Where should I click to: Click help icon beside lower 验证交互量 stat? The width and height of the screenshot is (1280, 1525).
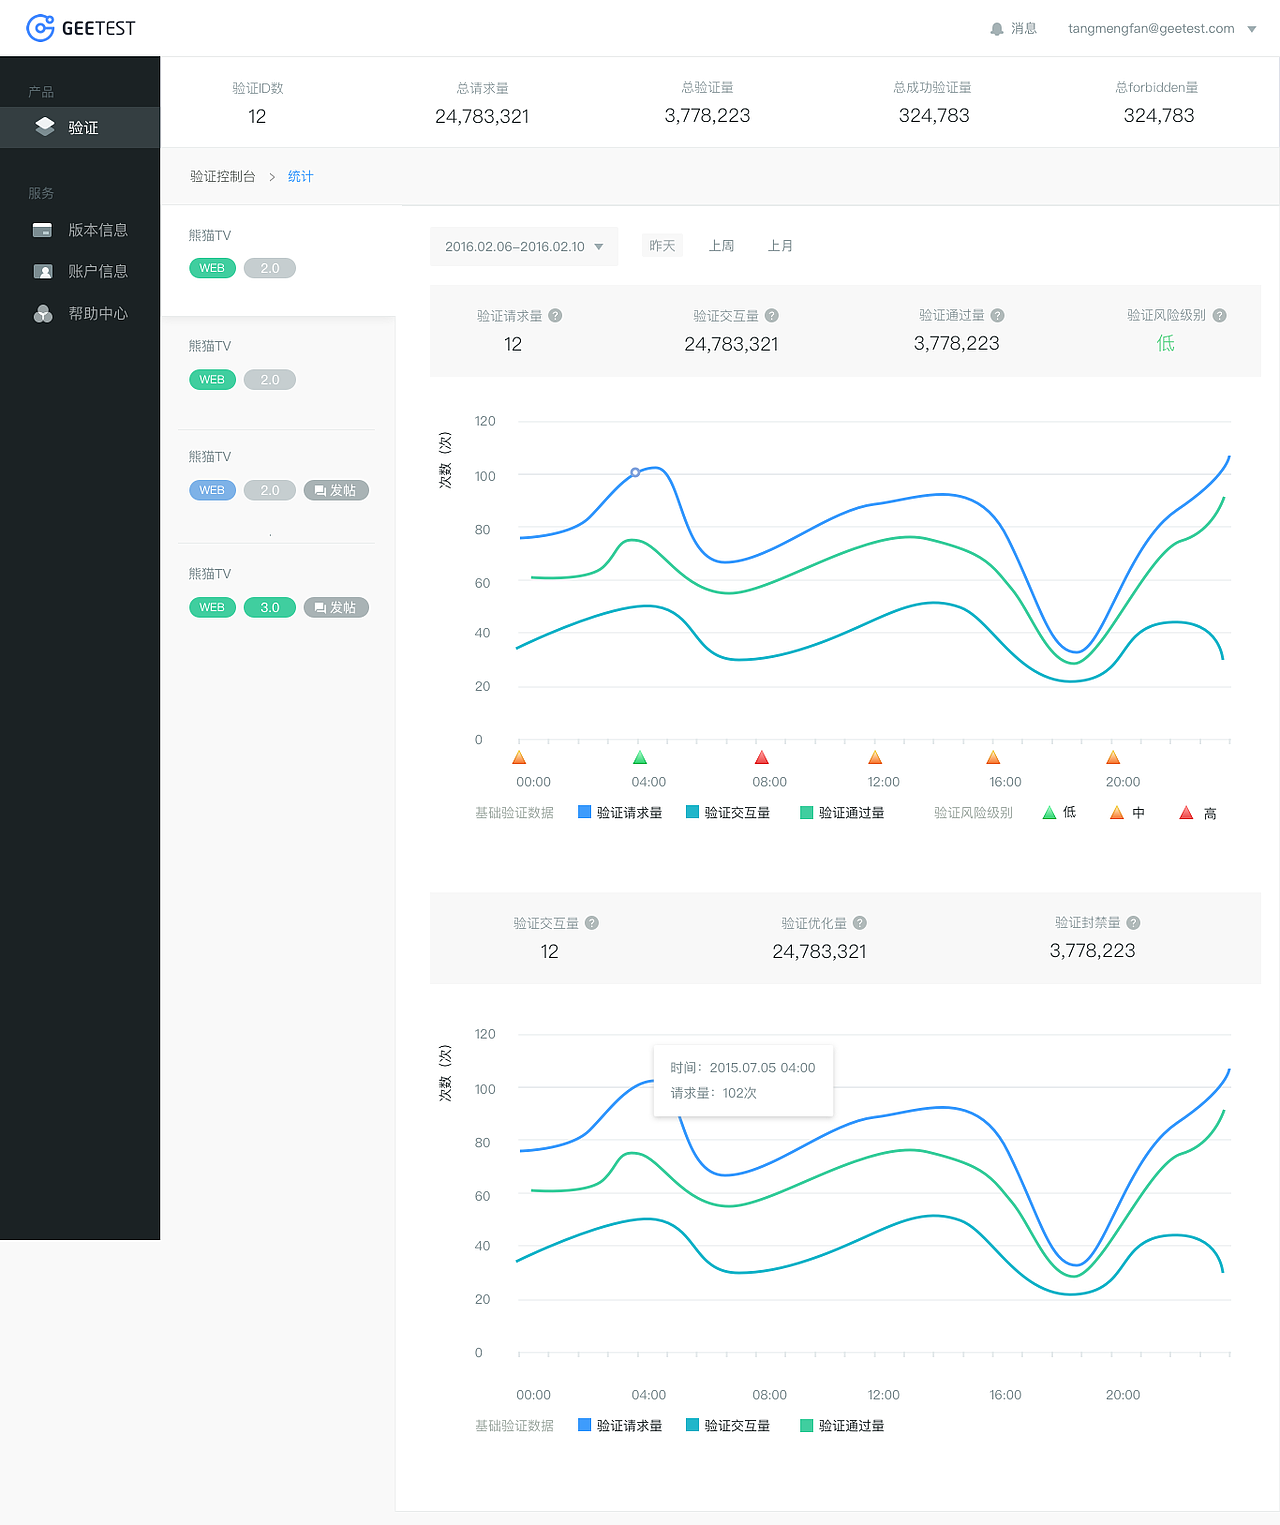point(591,923)
